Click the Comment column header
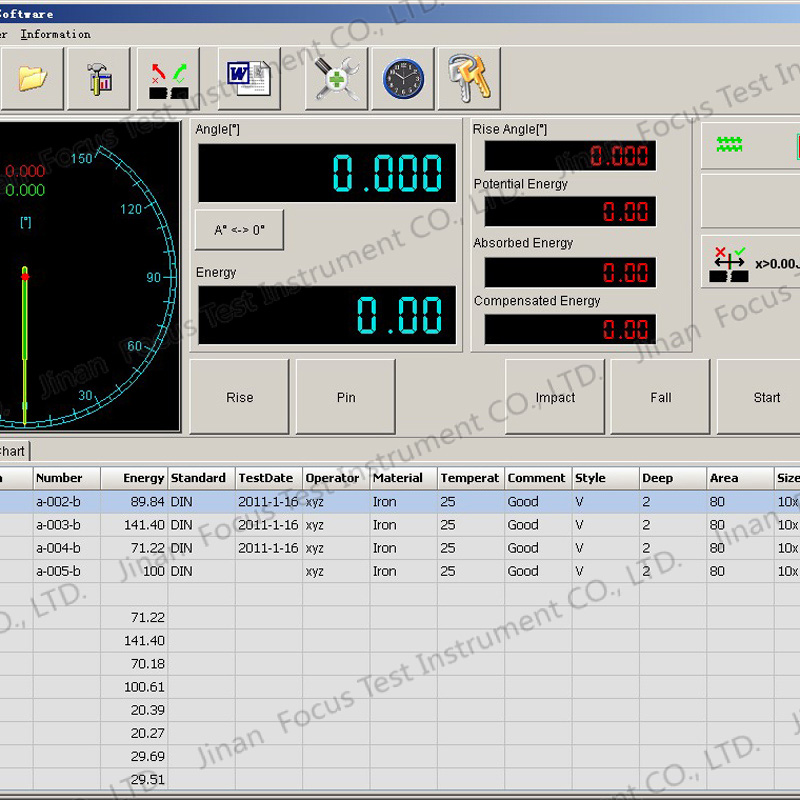The width and height of the screenshot is (800, 800). (538, 478)
